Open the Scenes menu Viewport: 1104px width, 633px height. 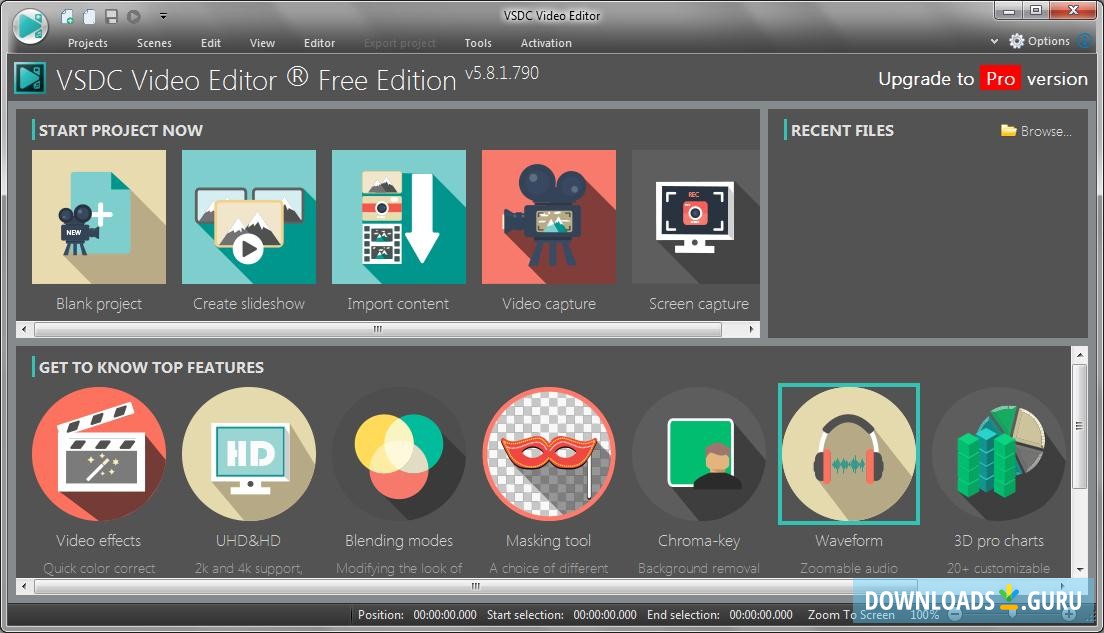pyautogui.click(x=154, y=43)
